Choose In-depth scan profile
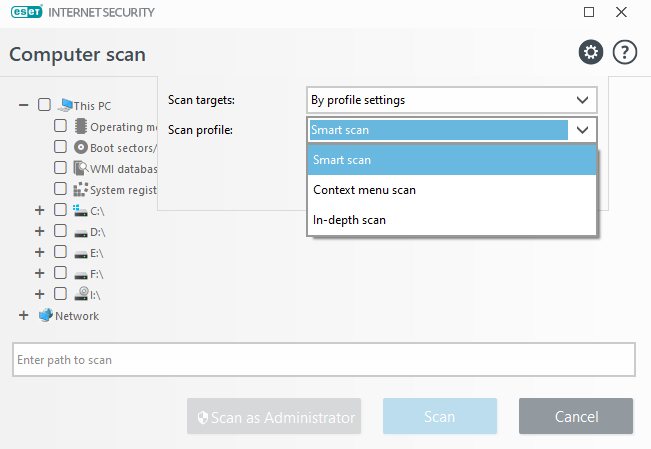Screen dimensions: 651x449 pyautogui.click(x=452, y=220)
